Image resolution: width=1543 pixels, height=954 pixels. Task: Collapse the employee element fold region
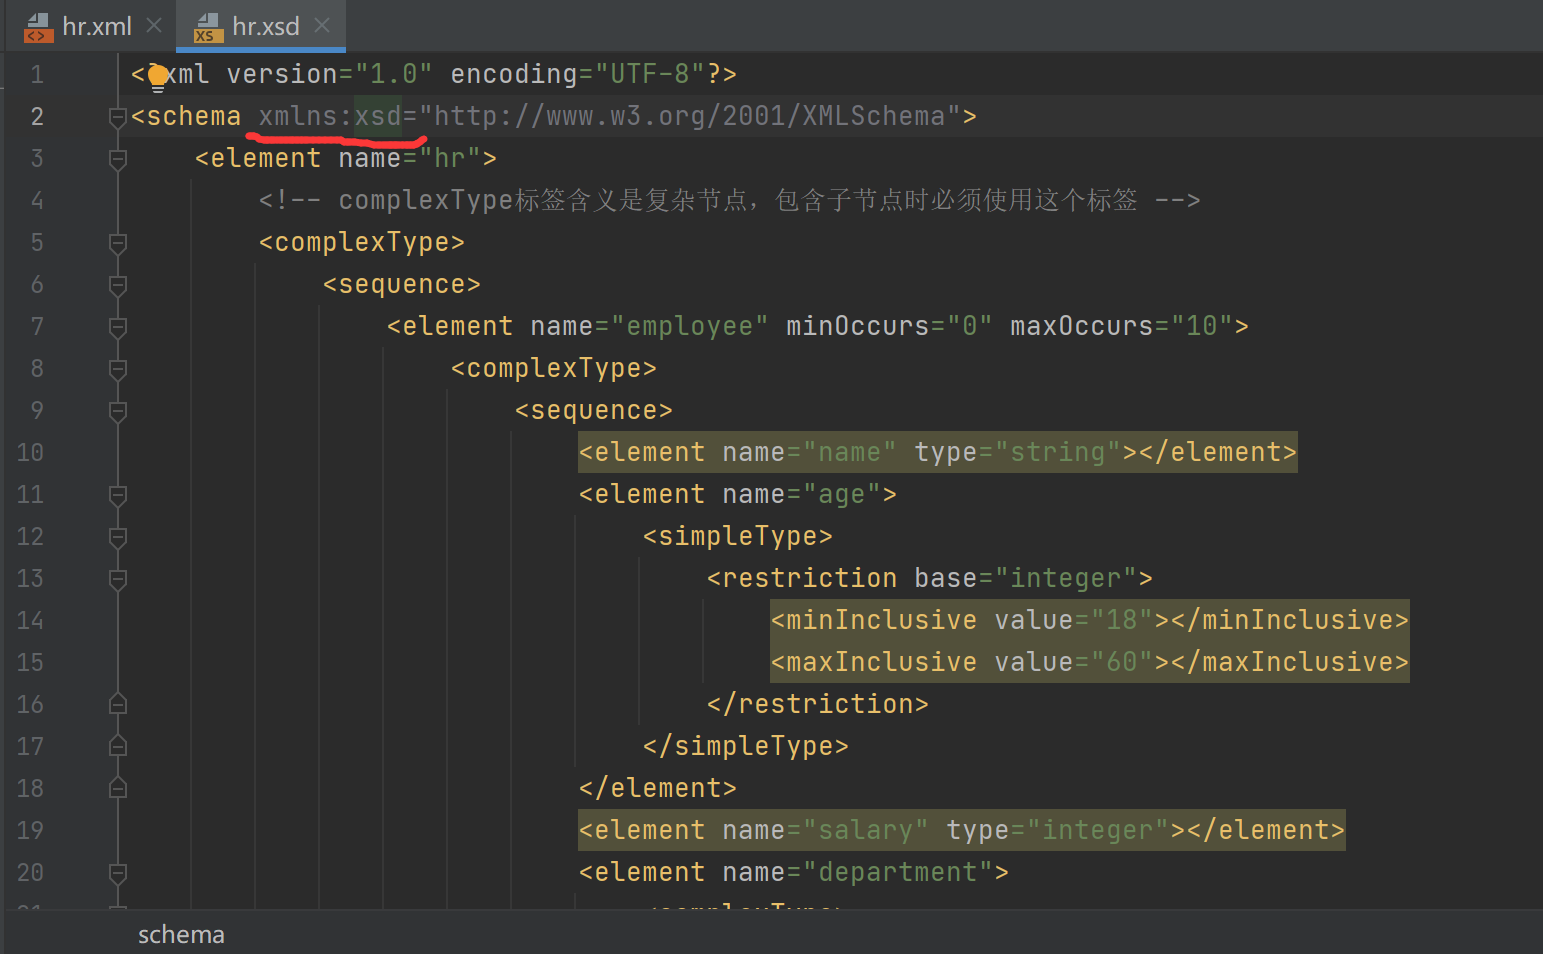coord(117,326)
